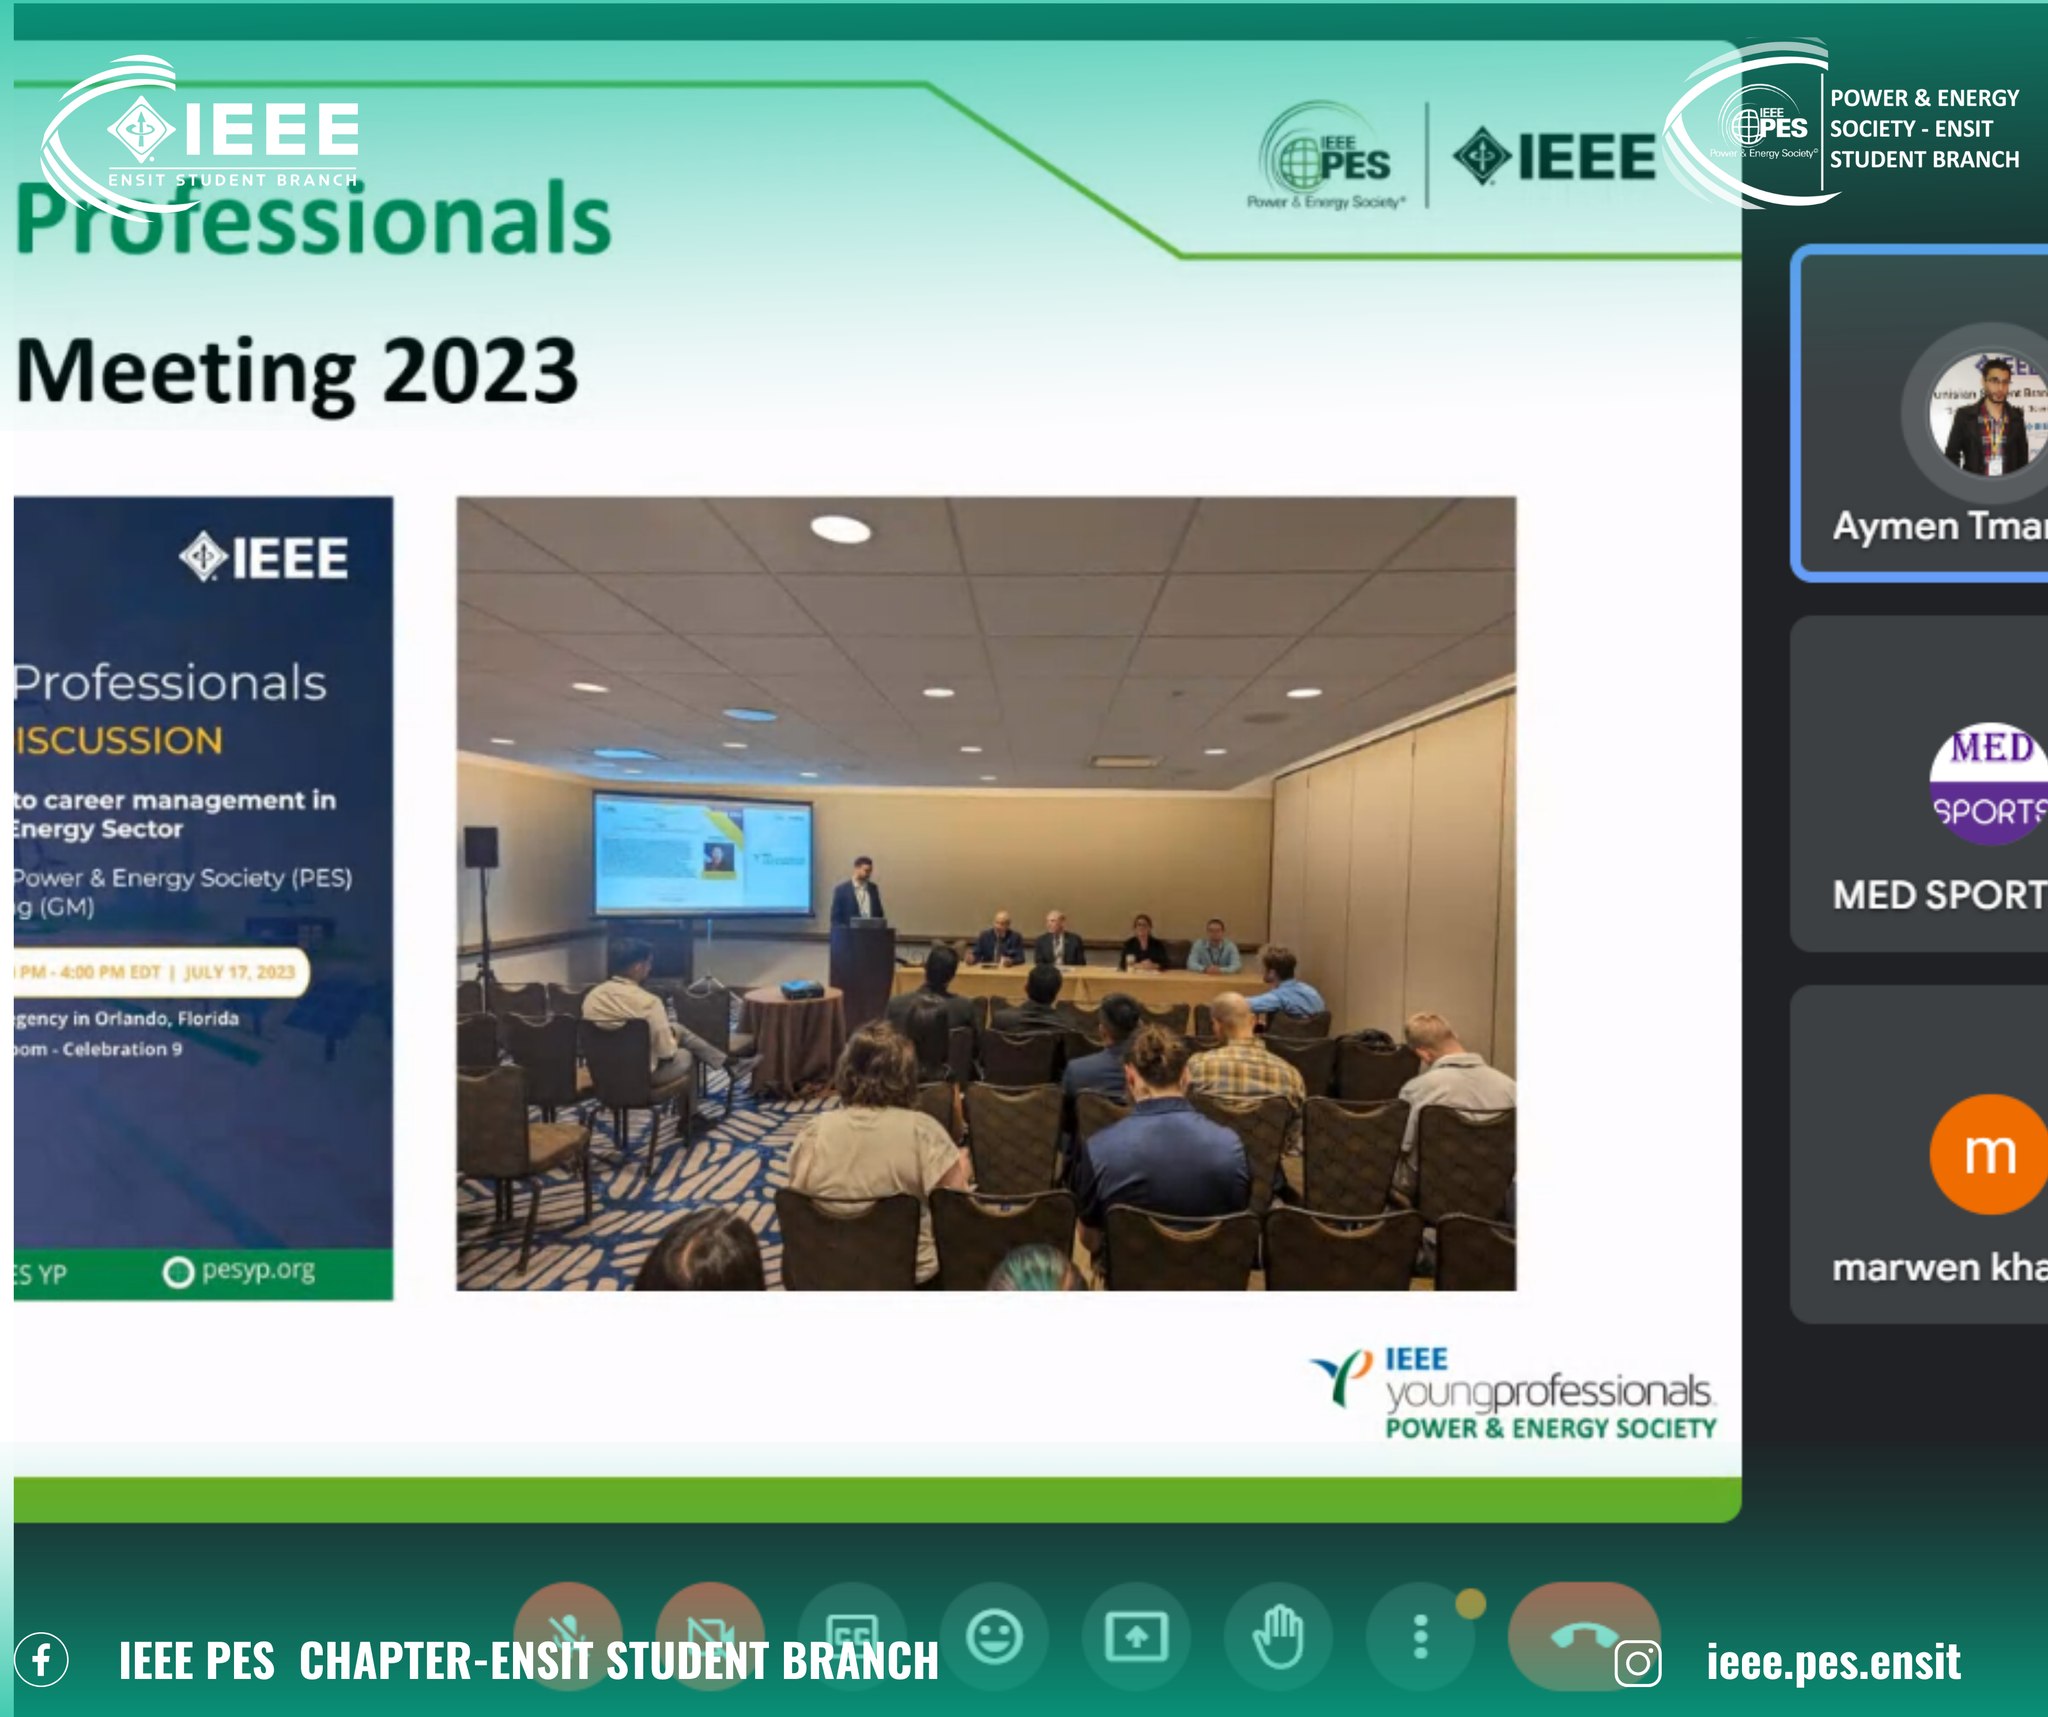The height and width of the screenshot is (1717, 2048).
Task: Click the Instagram icon in the footer
Action: click(1638, 1664)
